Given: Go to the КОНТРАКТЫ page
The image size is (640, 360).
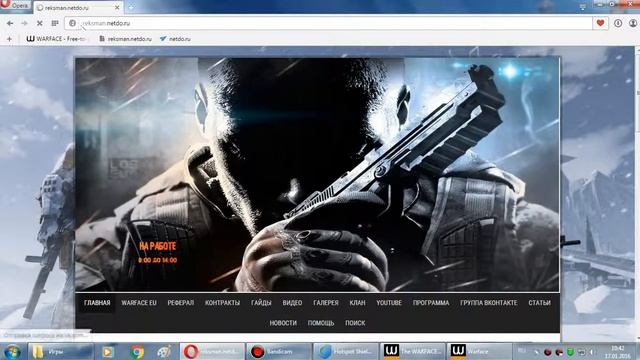Looking at the screenshot, I should pos(222,303).
